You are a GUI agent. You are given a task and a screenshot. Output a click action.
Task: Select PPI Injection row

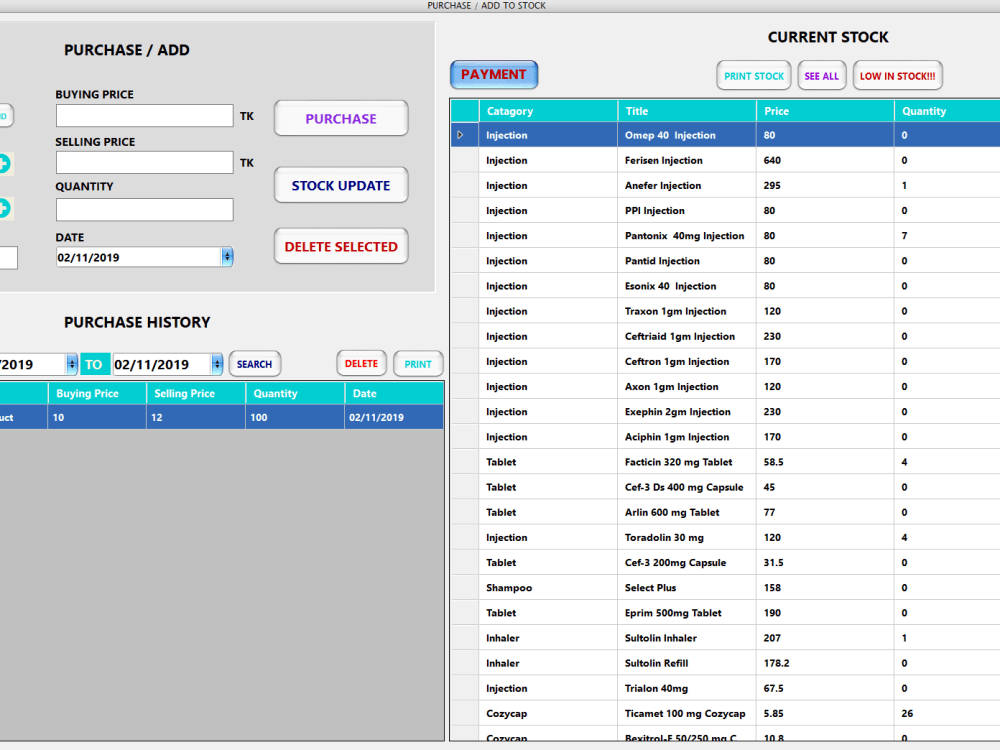(x=726, y=210)
